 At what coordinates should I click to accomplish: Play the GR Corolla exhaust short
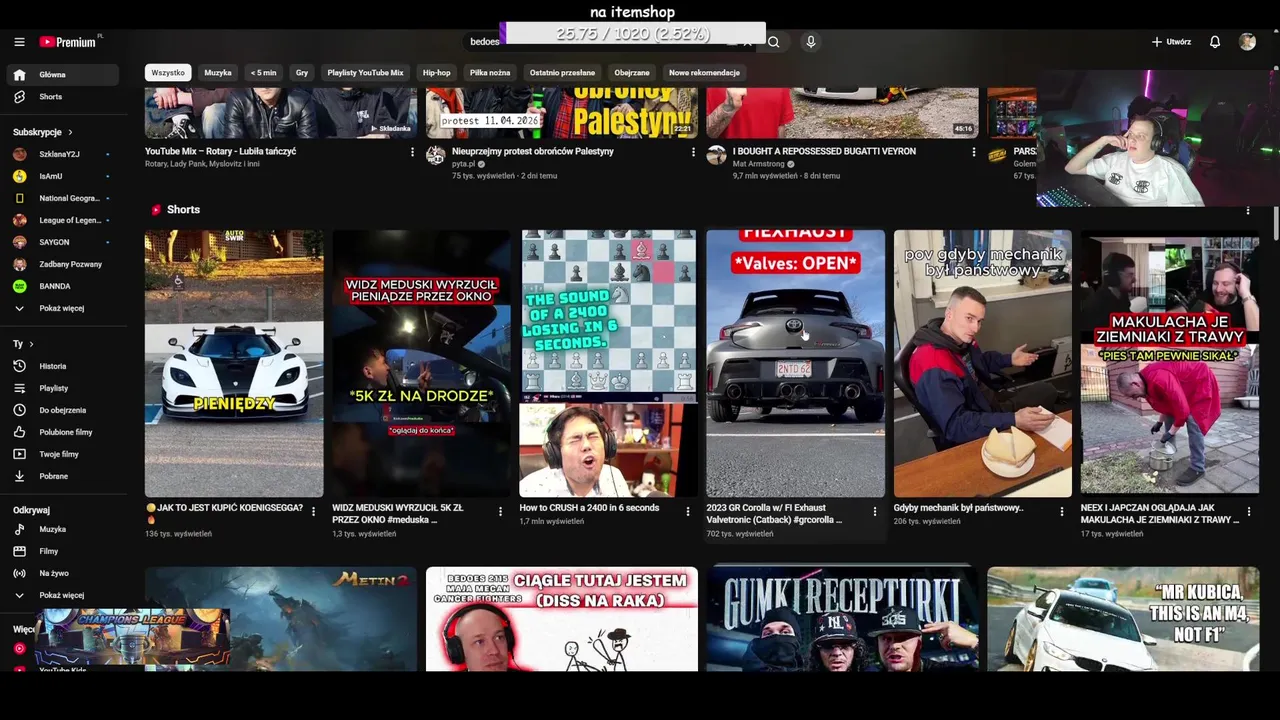click(x=795, y=363)
